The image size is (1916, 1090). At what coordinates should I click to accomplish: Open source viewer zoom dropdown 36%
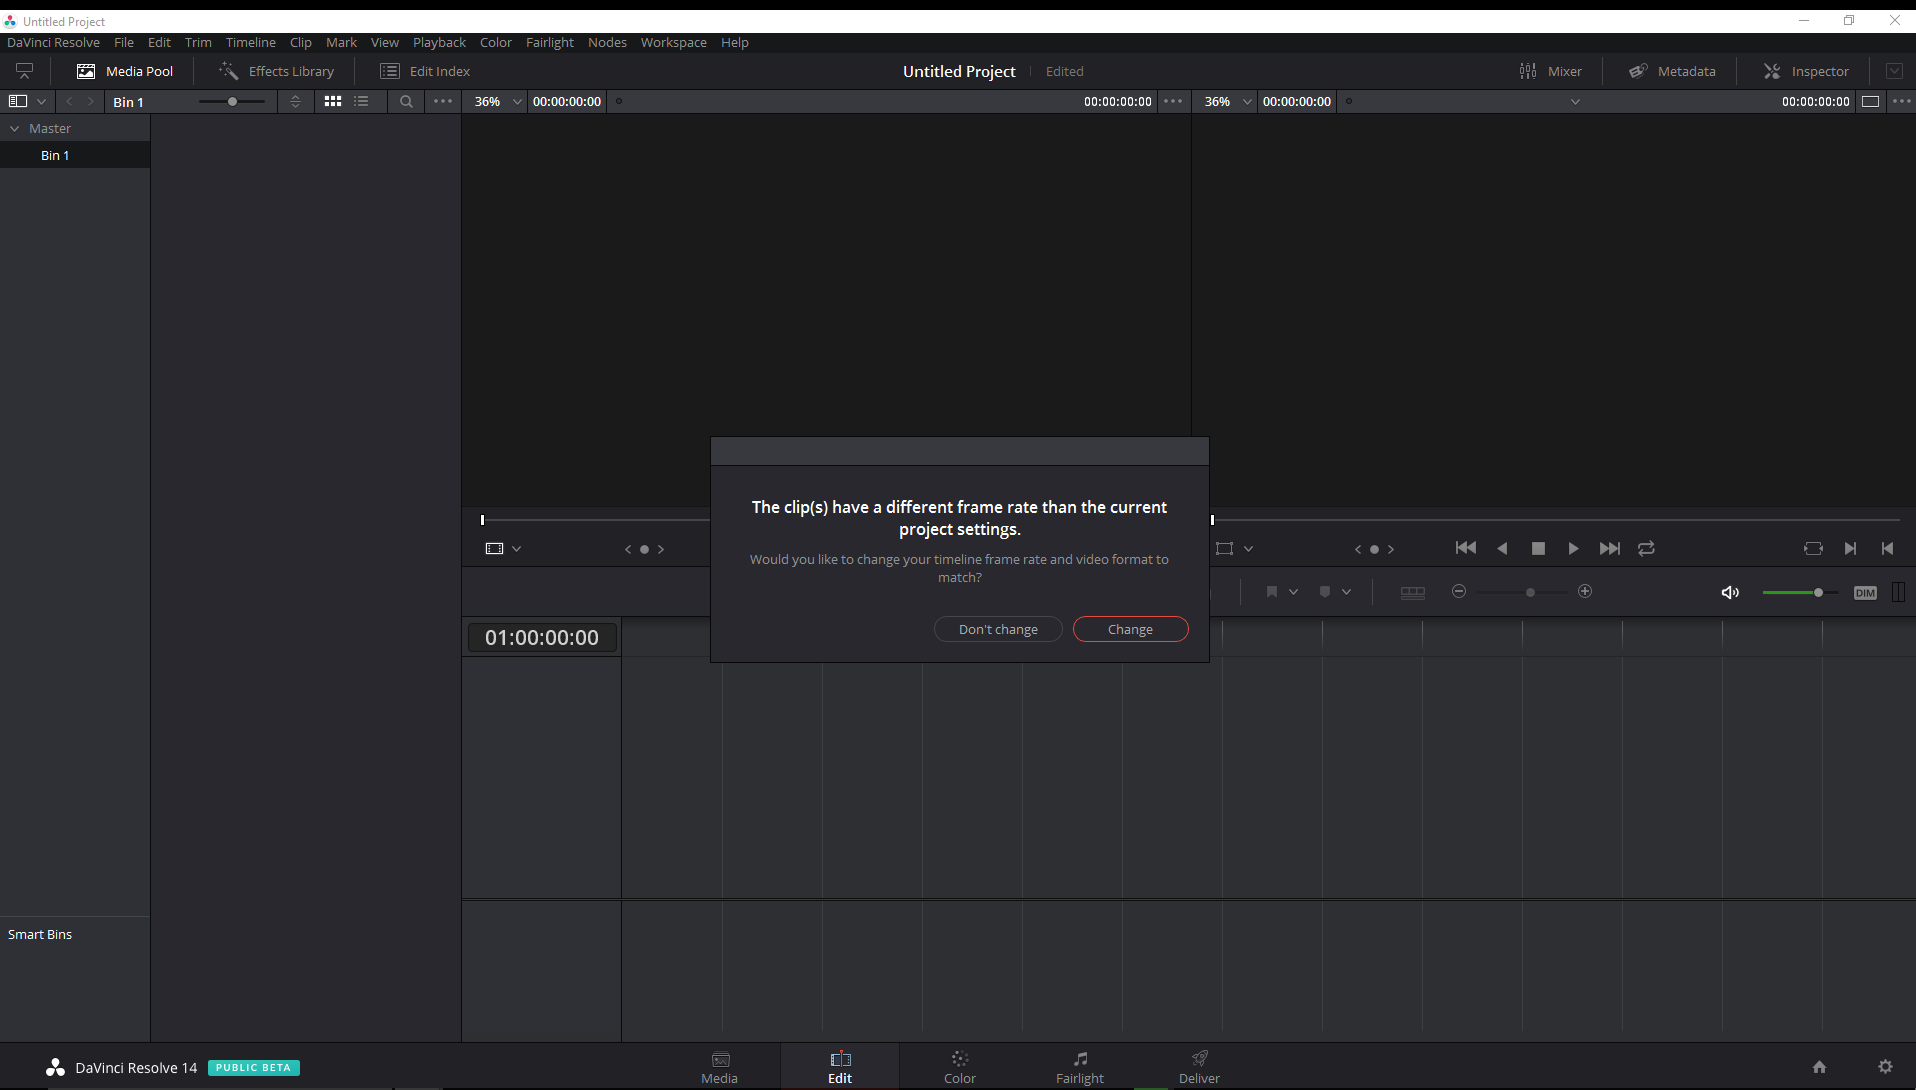(497, 101)
